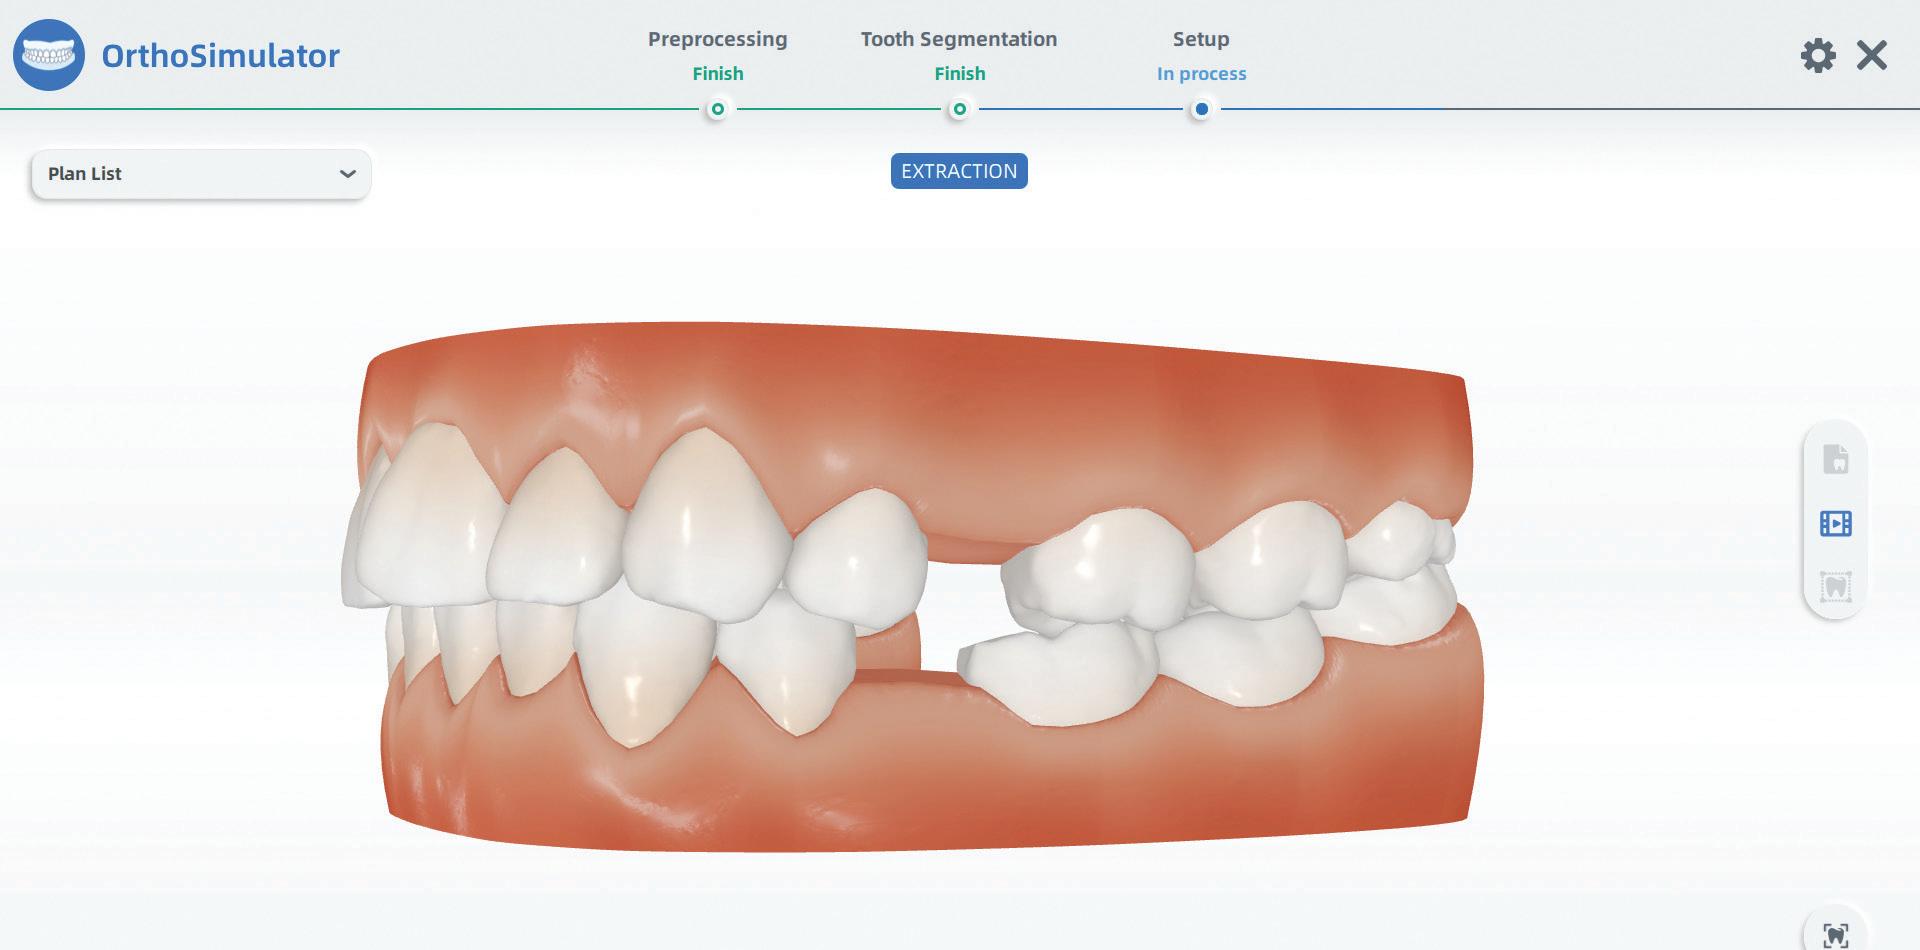Select the Tooth Segmentation step label

point(958,39)
